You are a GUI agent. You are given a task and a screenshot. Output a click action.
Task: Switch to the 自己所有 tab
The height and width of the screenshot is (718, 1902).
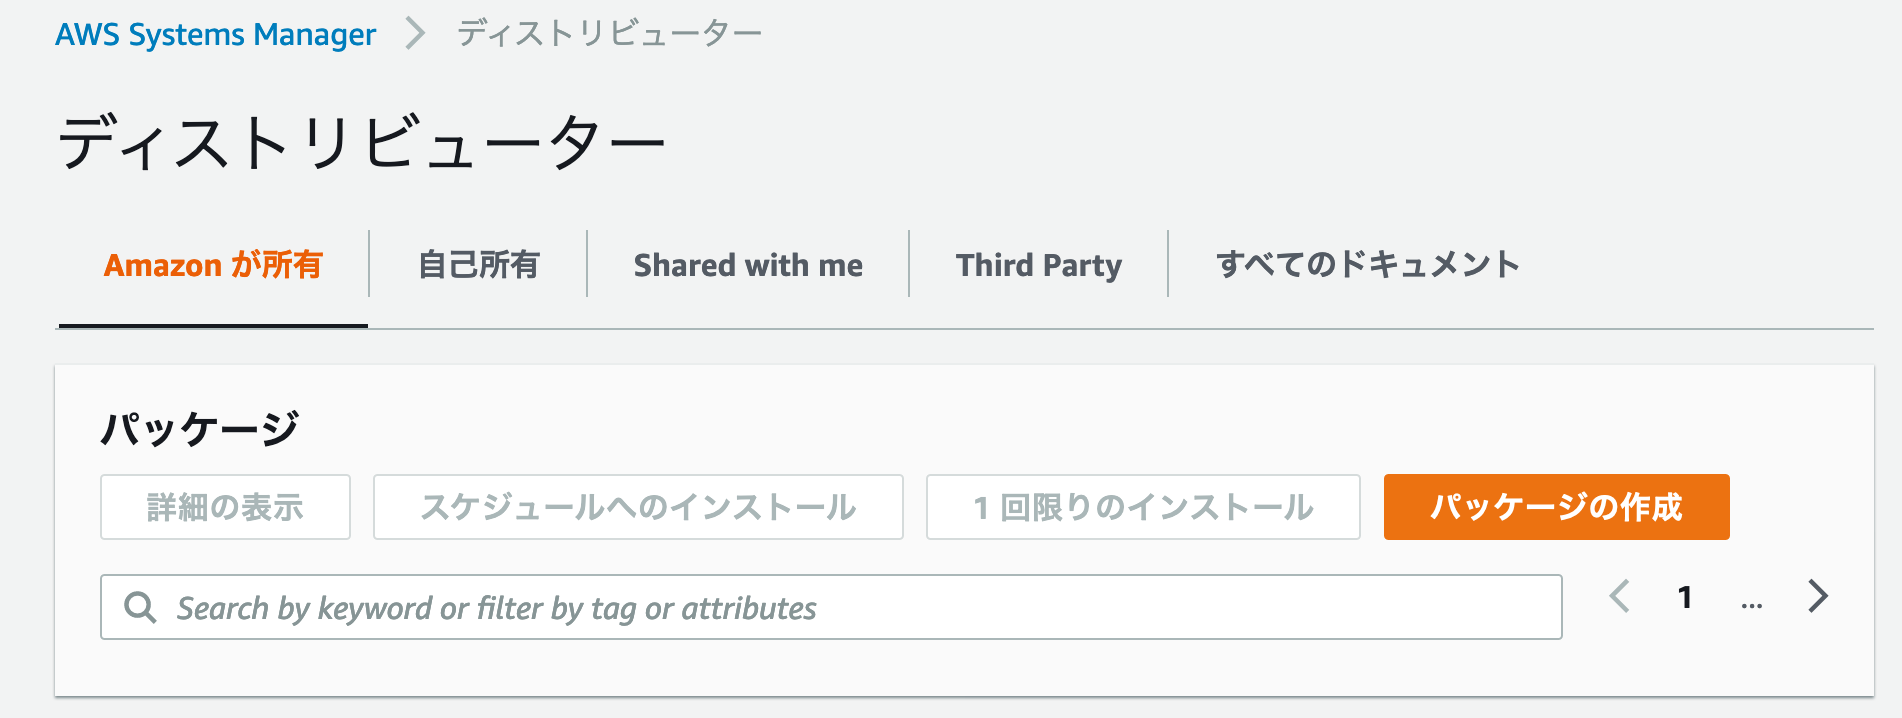click(x=478, y=265)
